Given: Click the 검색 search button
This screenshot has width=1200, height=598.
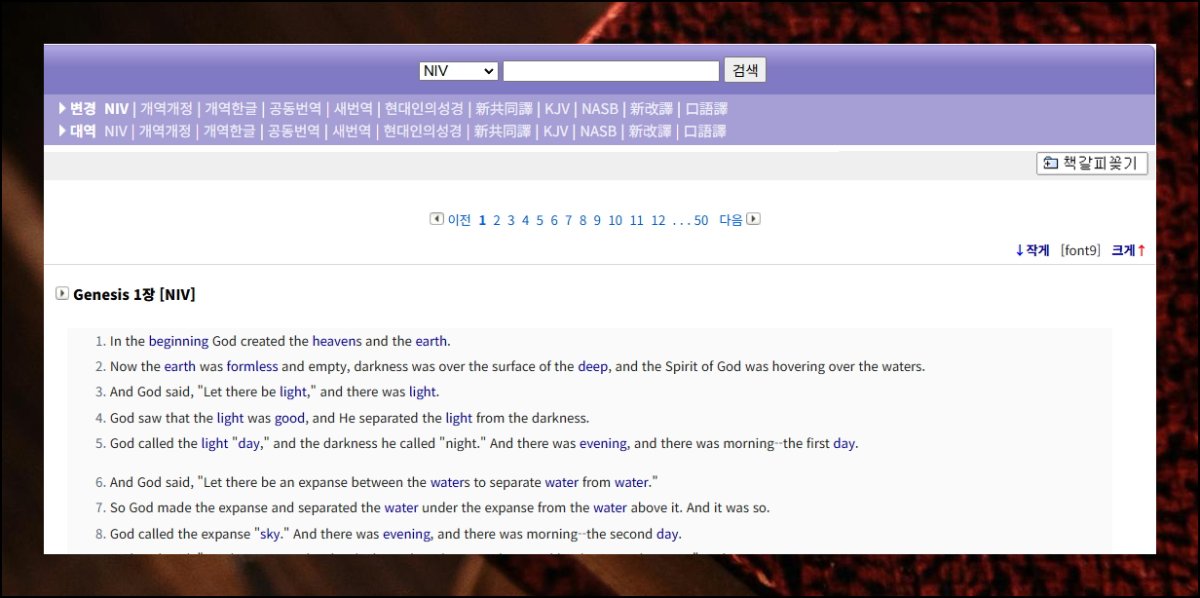Looking at the screenshot, I should (x=745, y=70).
